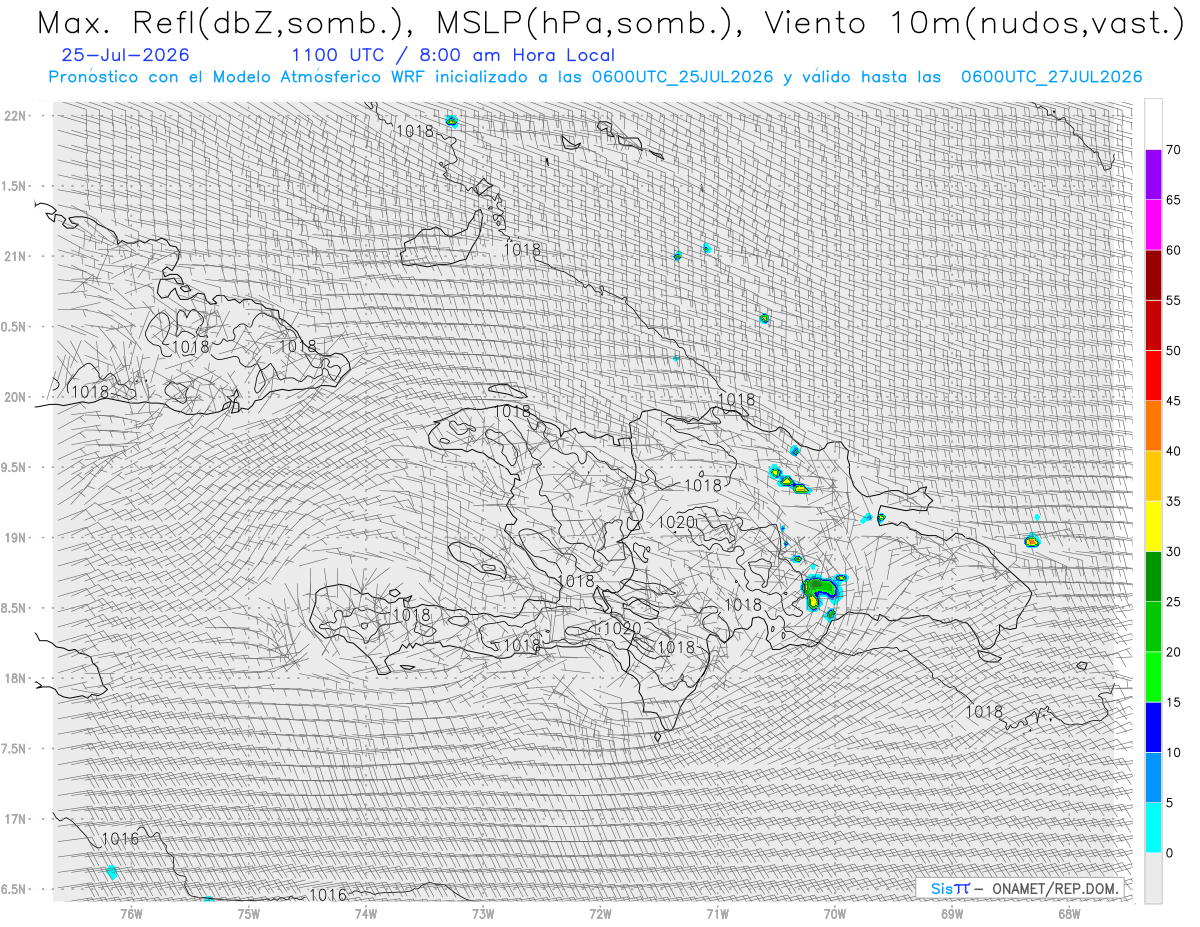Click the "7.5N" axis label
The image size is (1200, 927).
coord(15,749)
